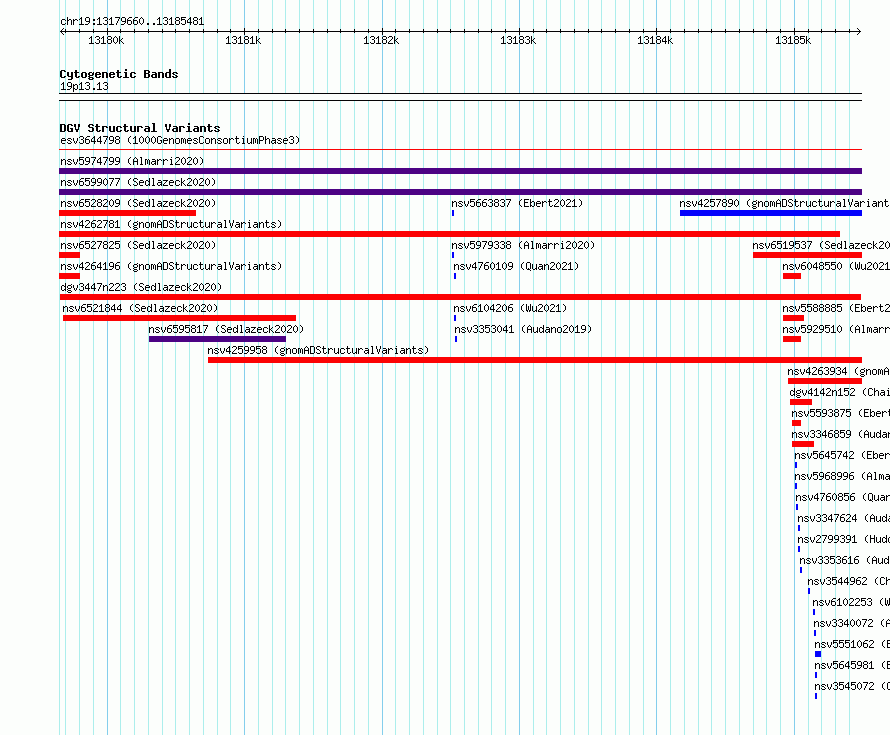
Task: Click nsv4760109 (Quan2021) label
Action: (x=516, y=266)
